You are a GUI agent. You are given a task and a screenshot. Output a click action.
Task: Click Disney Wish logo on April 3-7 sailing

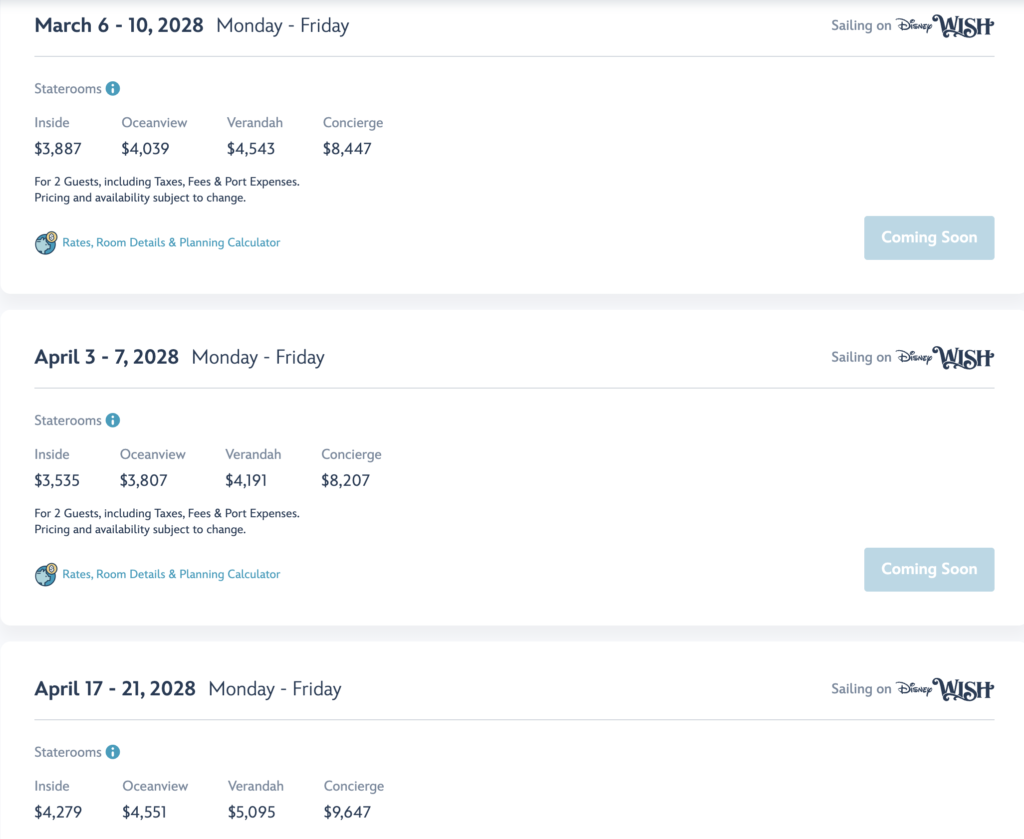[945, 358]
